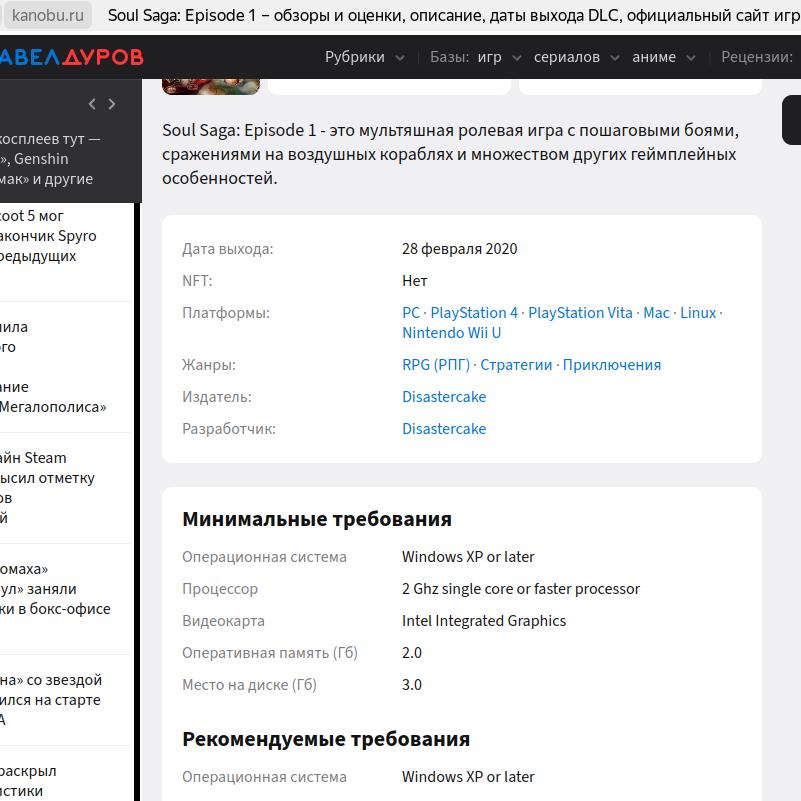Click the Soul Saga description paragraph
The width and height of the screenshot is (801, 801).
[x=450, y=154]
